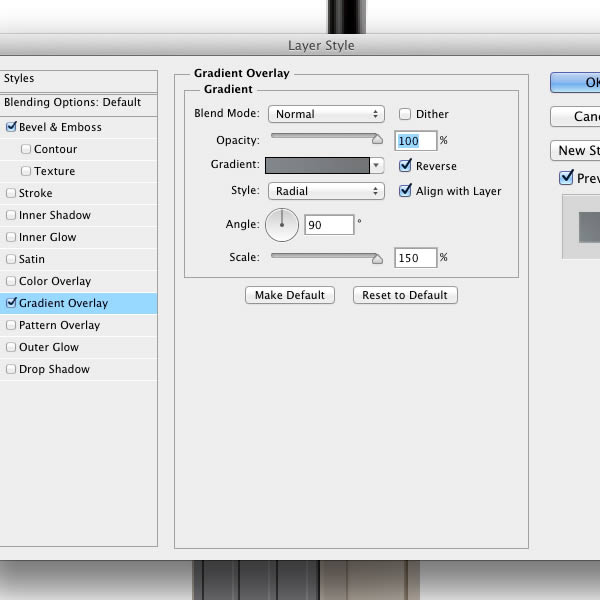Select the Drop Shadow row label
This screenshot has height=600, width=600.
(54, 369)
